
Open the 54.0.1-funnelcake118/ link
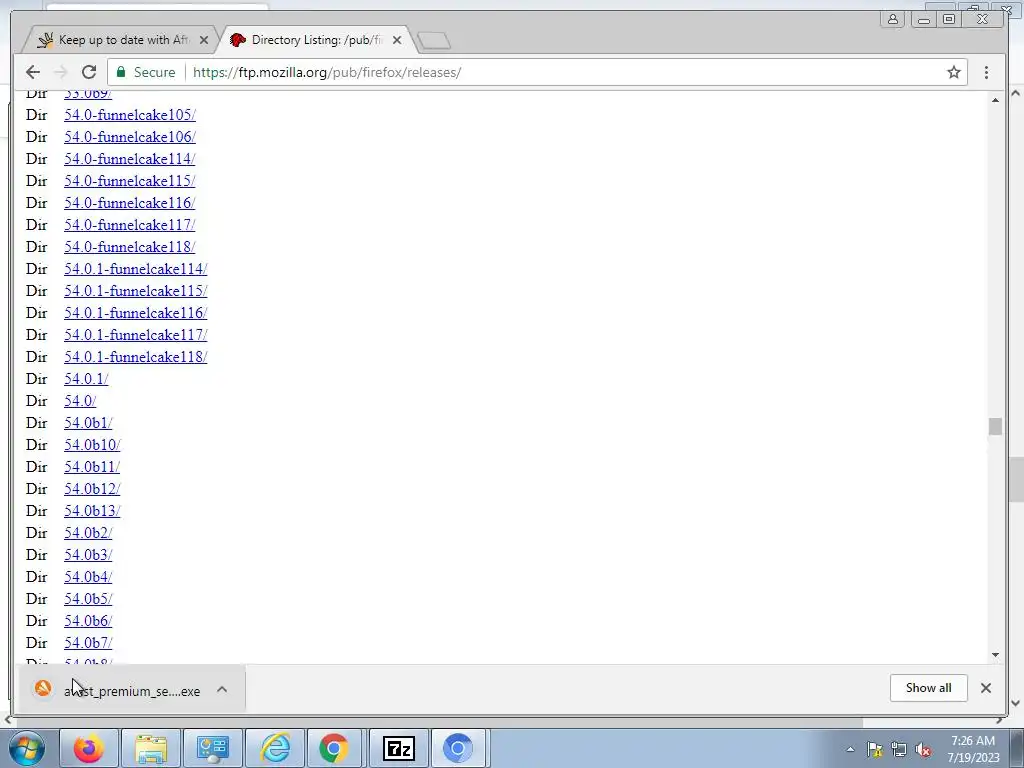coord(135,357)
